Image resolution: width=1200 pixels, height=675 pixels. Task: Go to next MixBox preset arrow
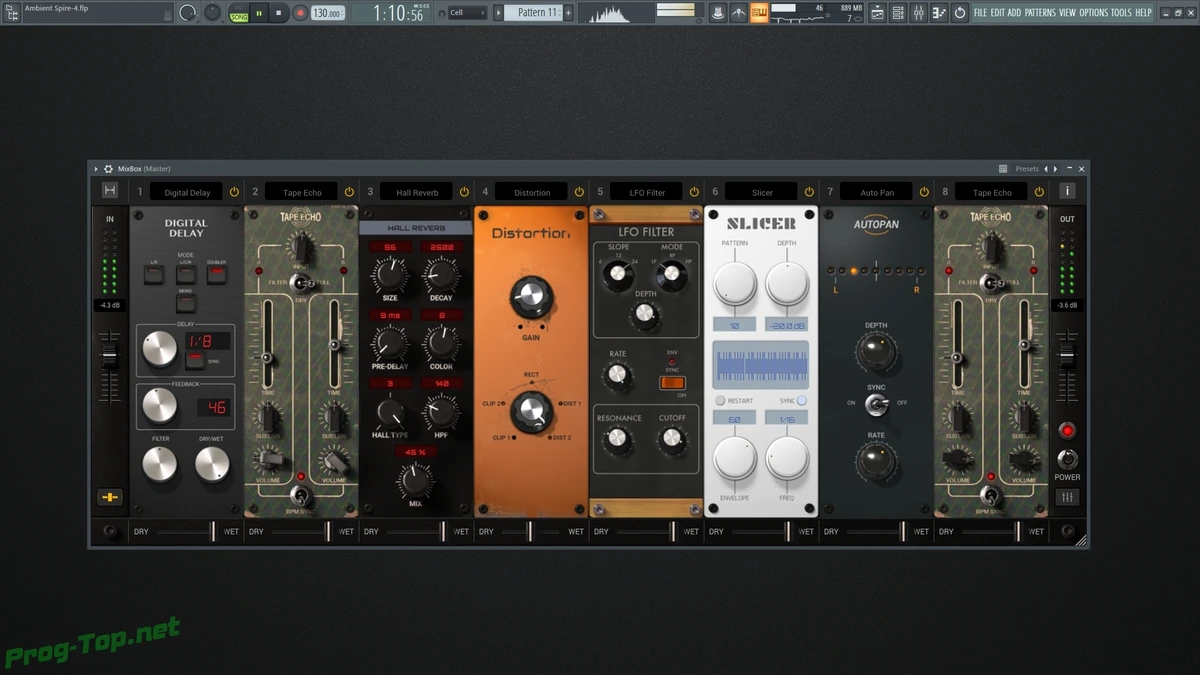(1054, 169)
